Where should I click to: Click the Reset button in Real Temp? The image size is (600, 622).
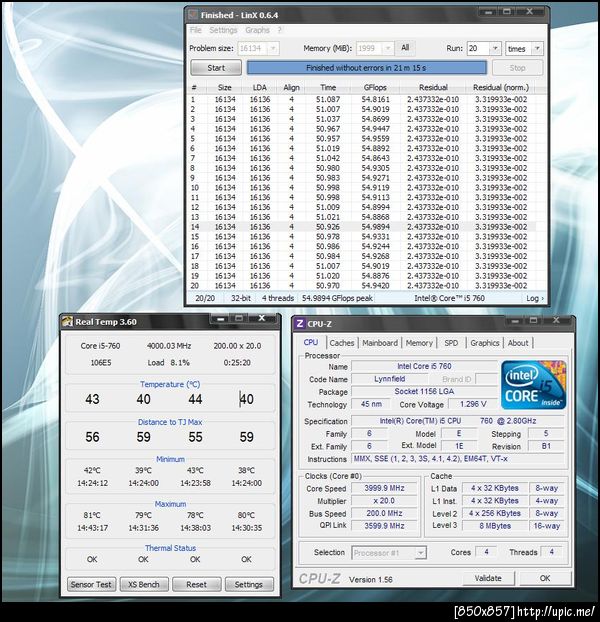click(x=196, y=584)
